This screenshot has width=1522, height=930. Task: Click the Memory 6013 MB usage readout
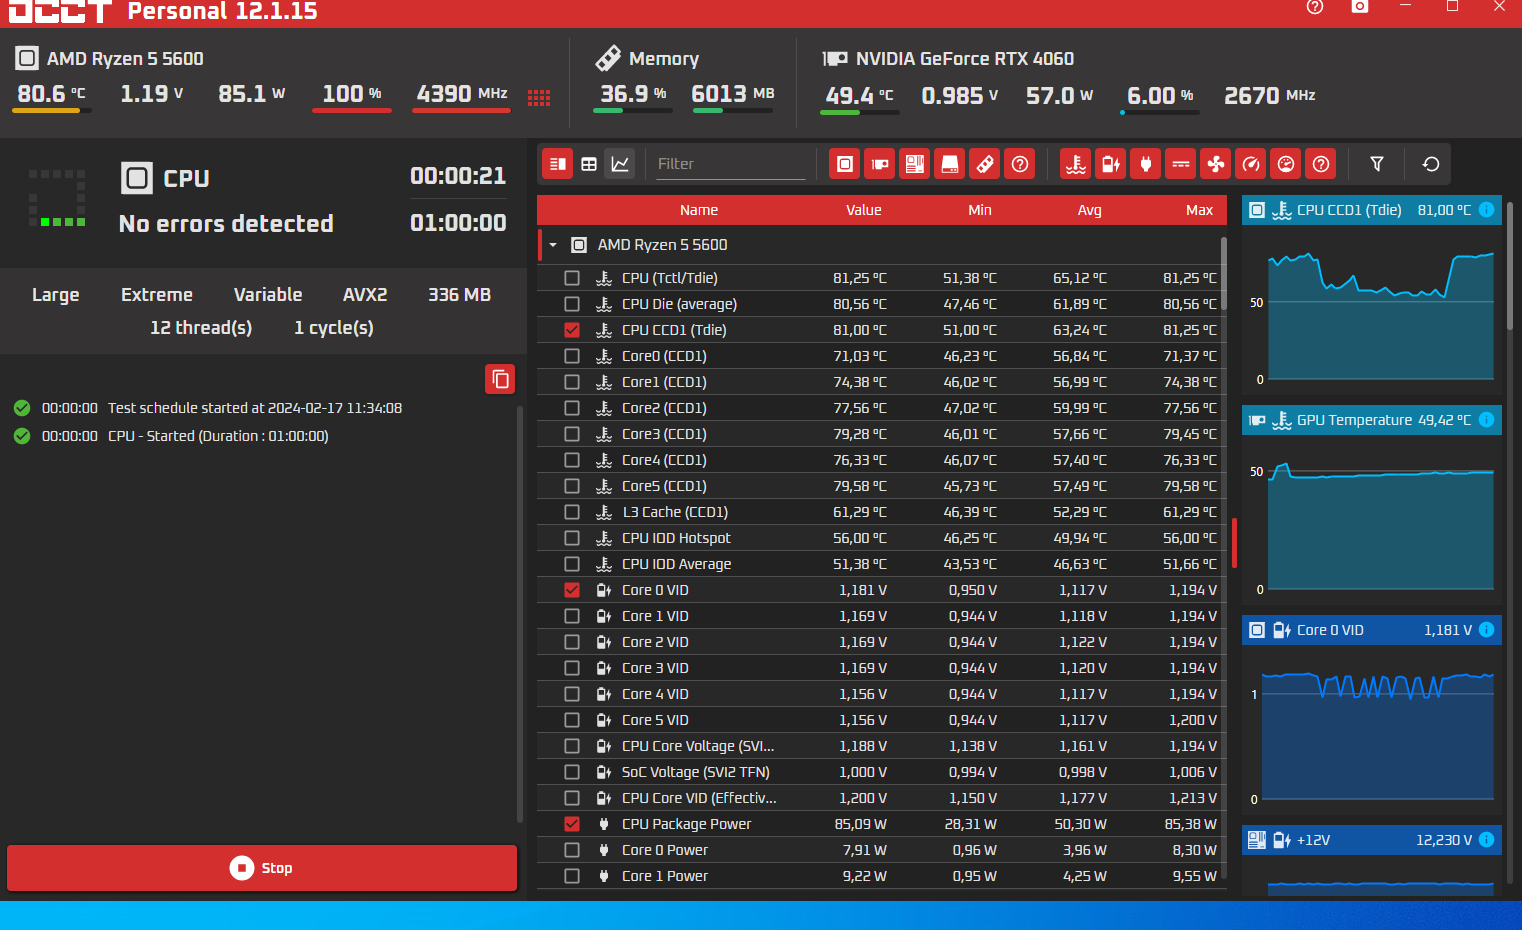point(733,94)
